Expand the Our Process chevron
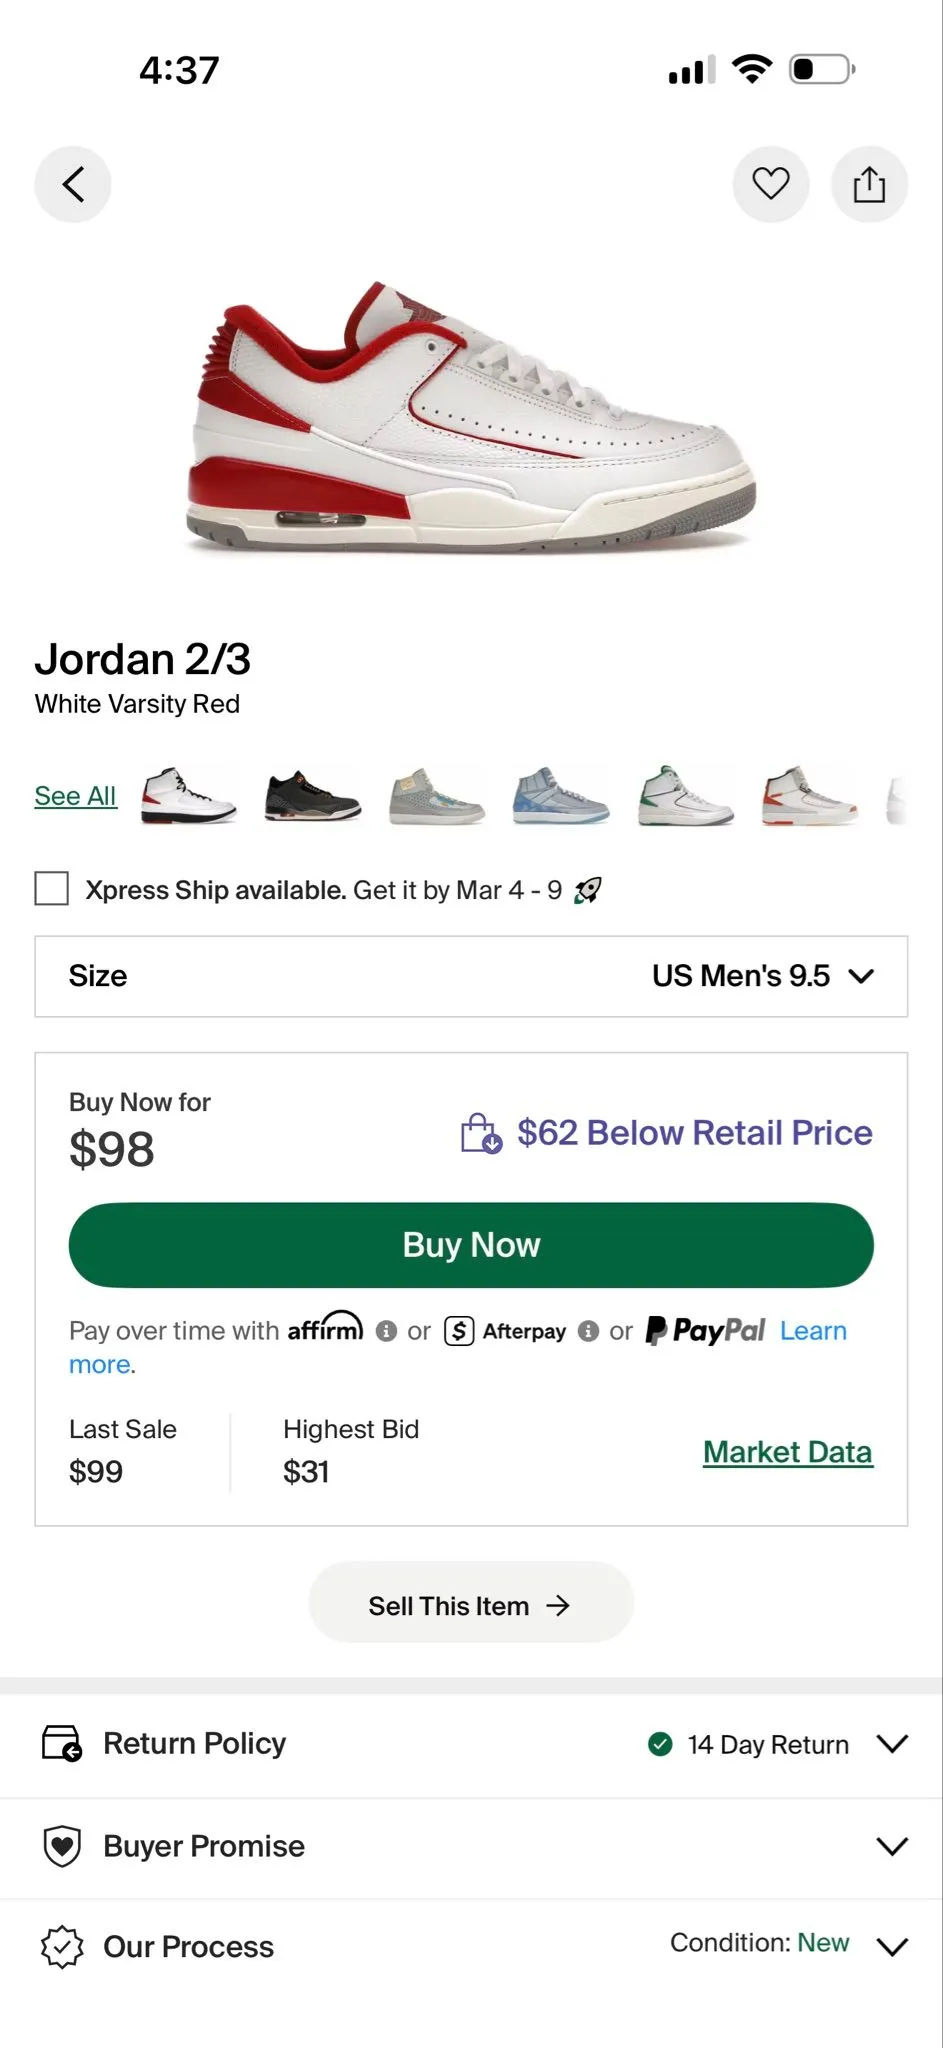 point(892,1947)
